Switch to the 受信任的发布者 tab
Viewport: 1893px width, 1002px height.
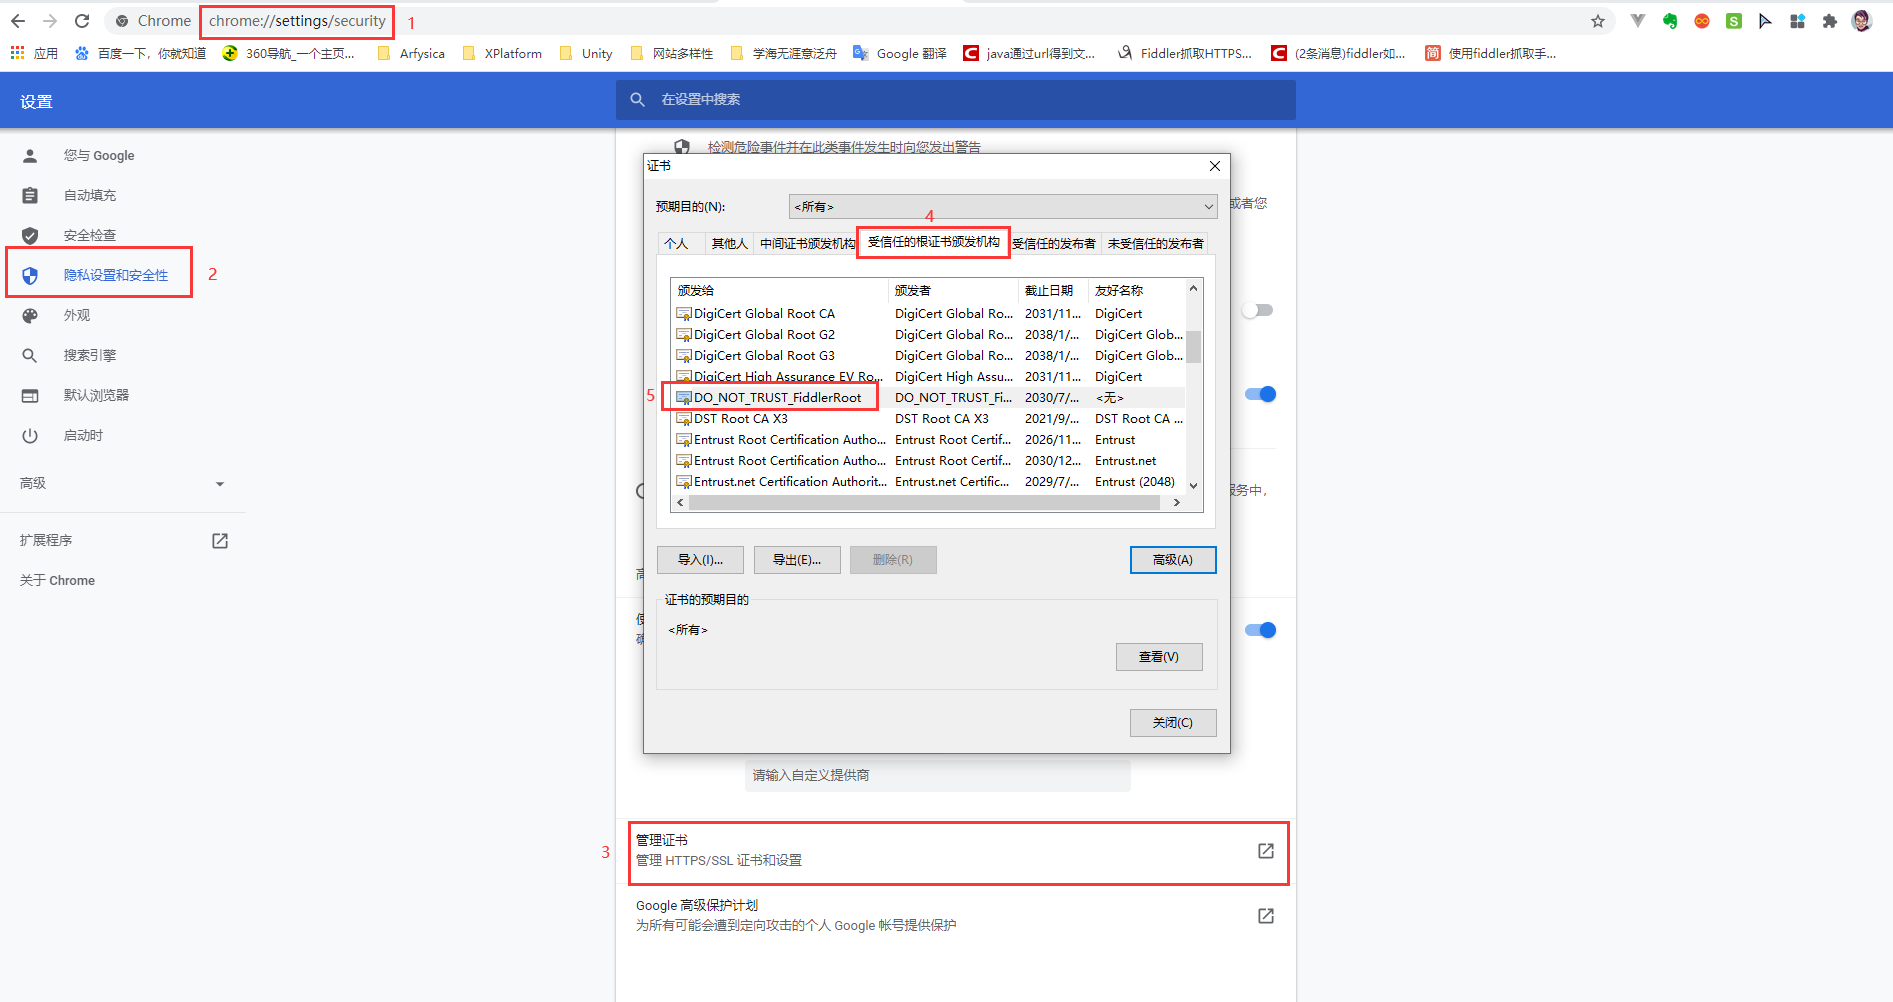click(x=1054, y=243)
